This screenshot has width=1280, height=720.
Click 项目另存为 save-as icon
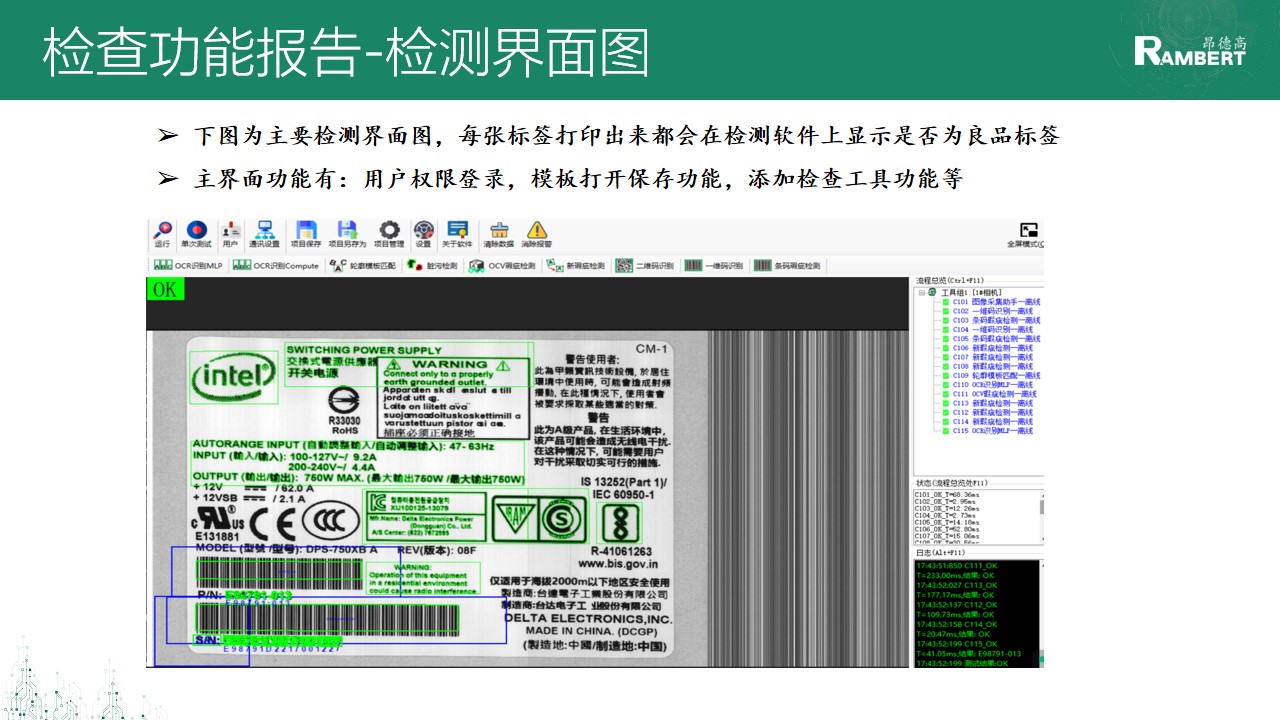pyautogui.click(x=347, y=235)
